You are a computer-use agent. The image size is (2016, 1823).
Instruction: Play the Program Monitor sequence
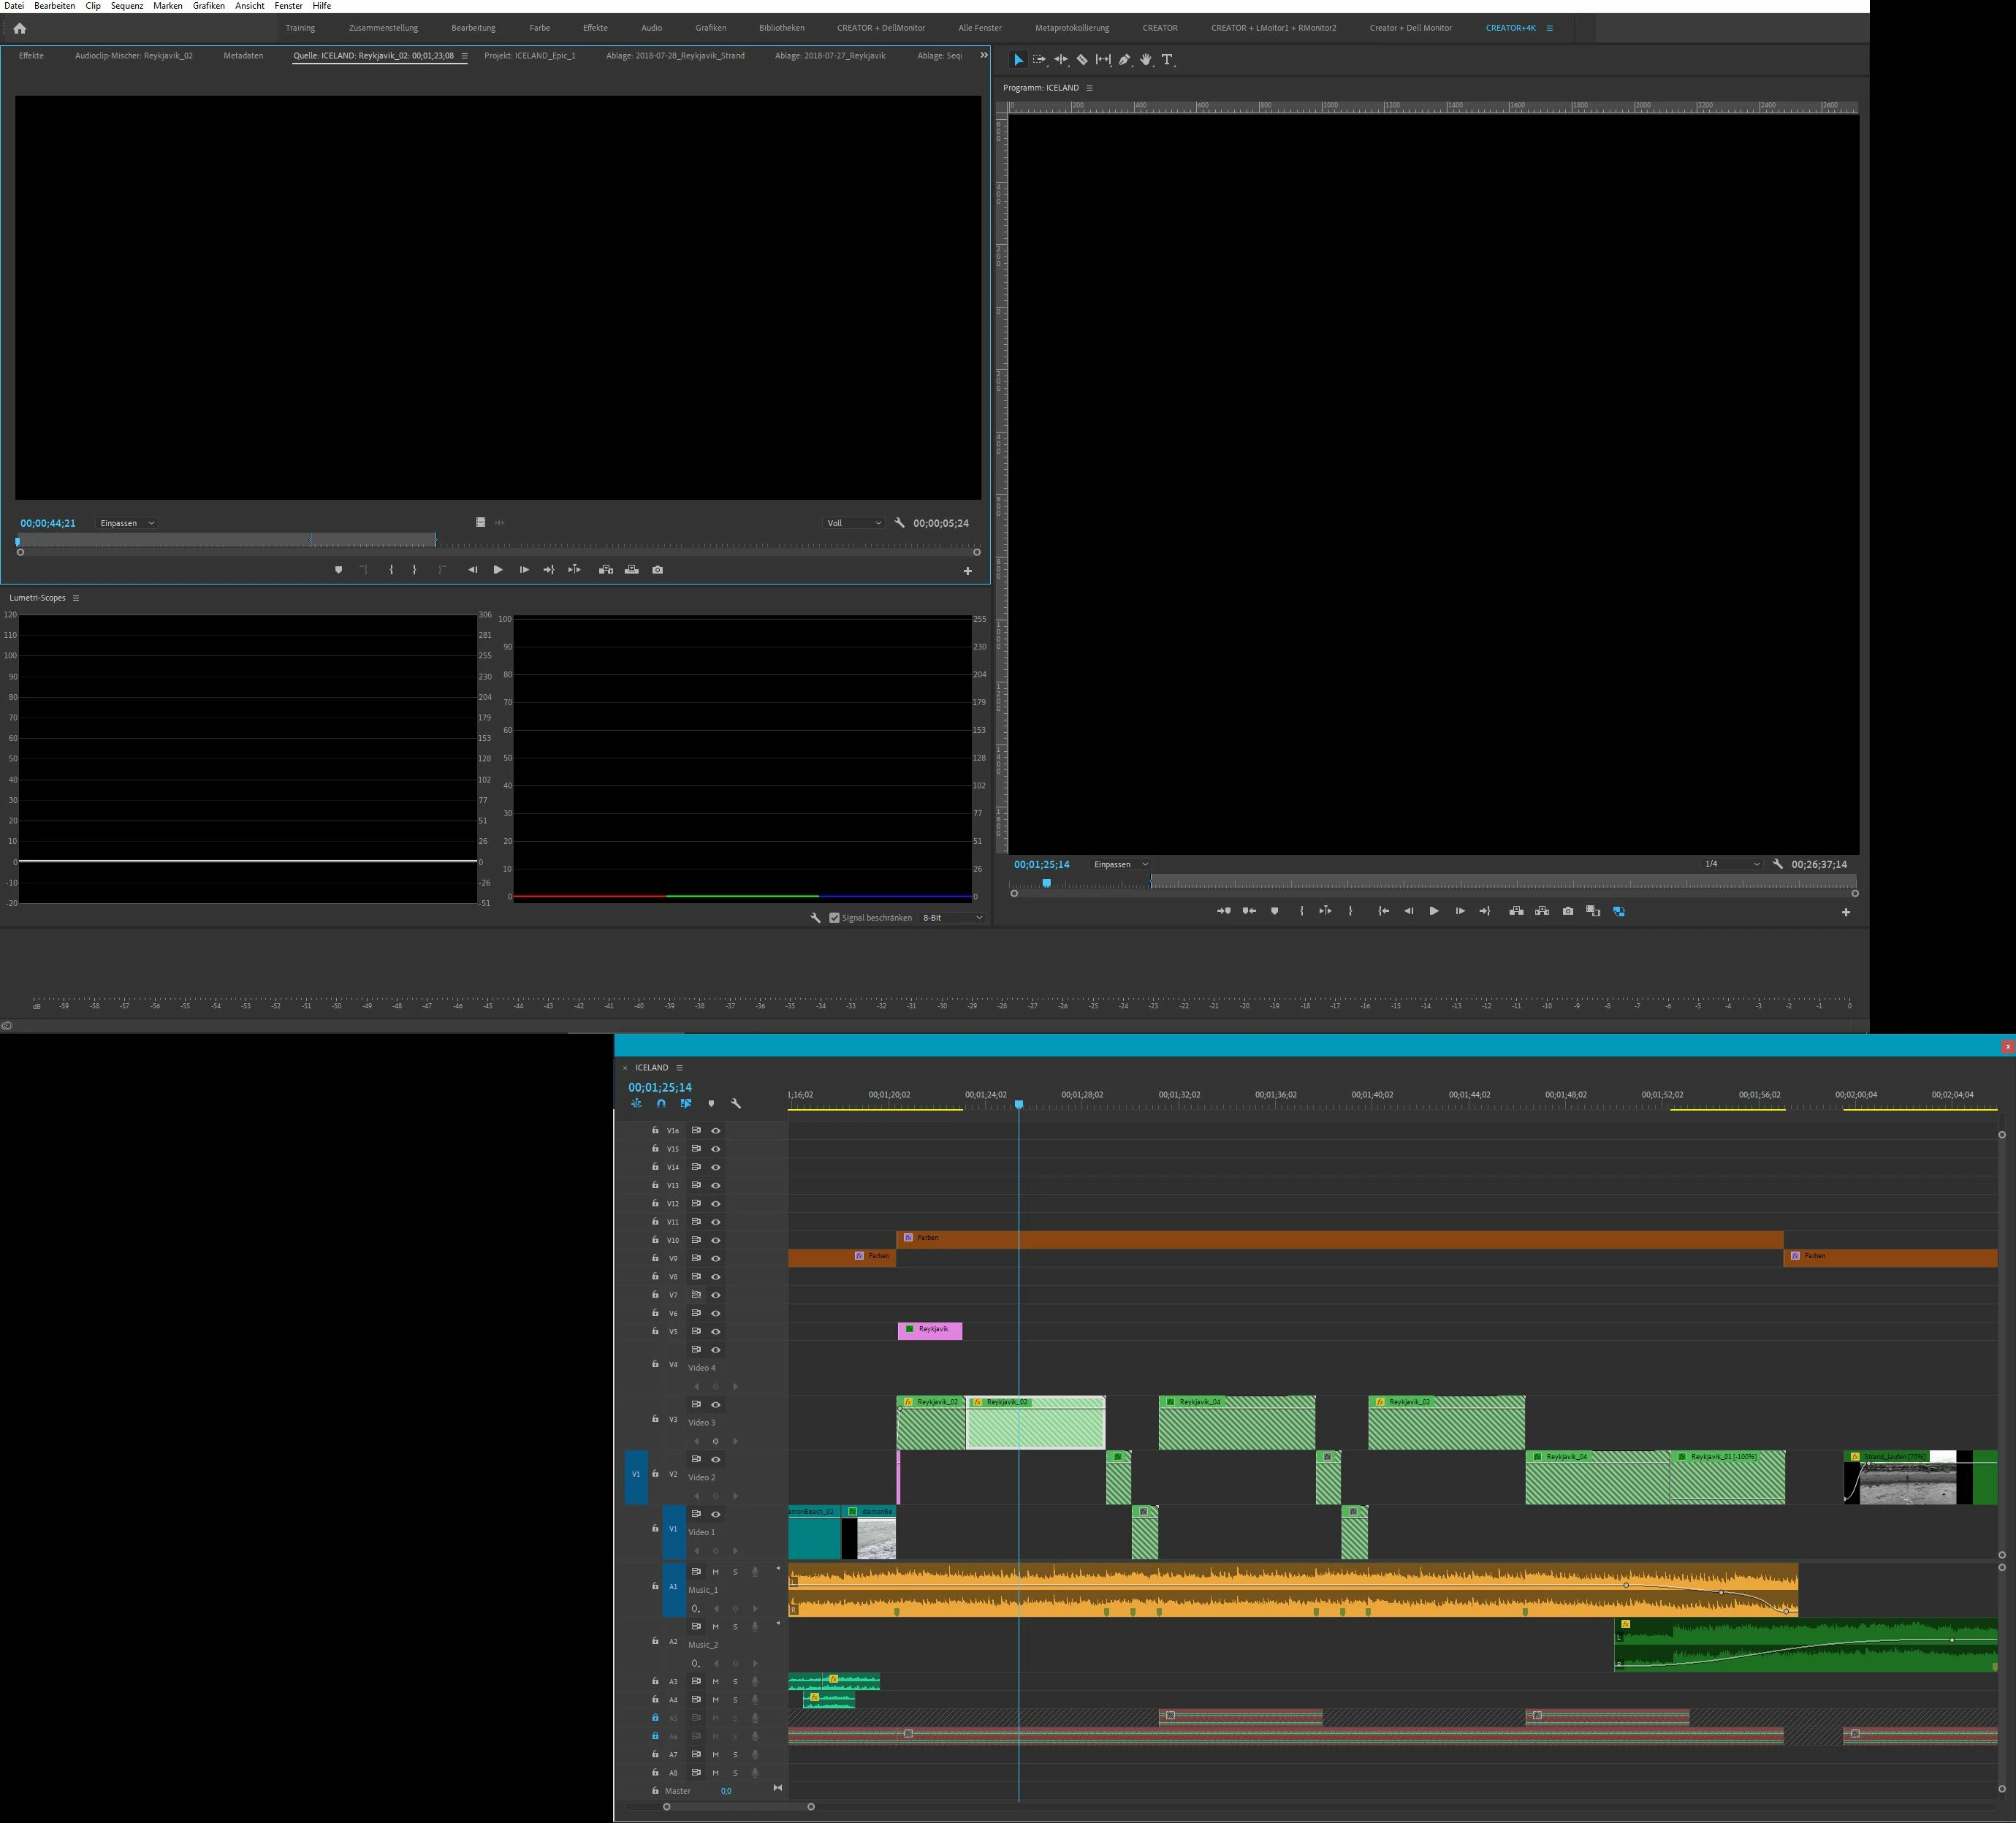(x=1434, y=911)
